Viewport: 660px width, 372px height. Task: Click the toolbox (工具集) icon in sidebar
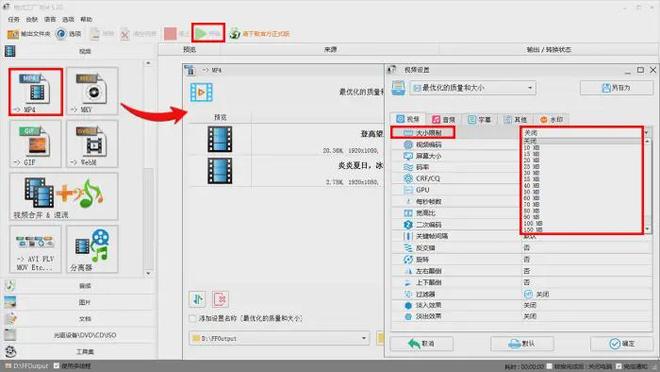point(11,351)
